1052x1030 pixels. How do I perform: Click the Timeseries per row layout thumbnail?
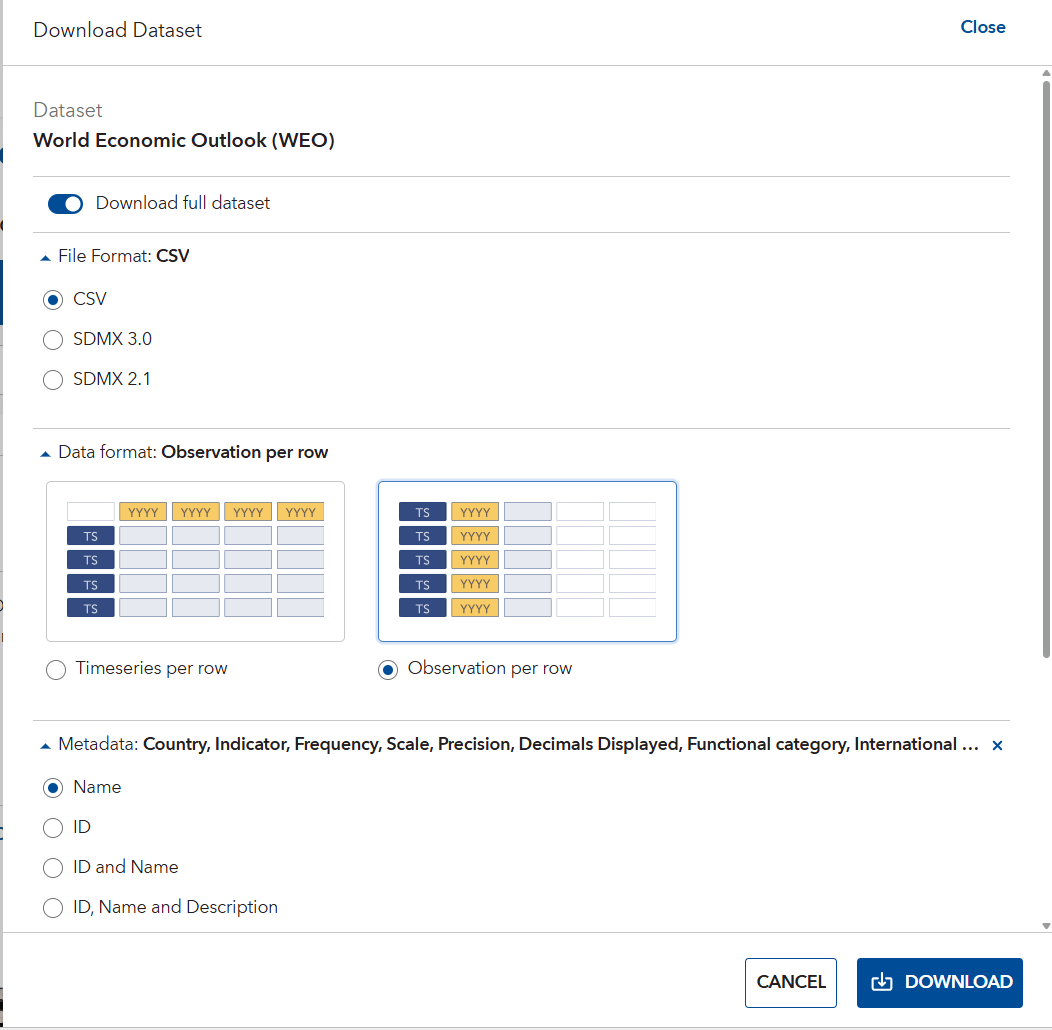[x=195, y=561]
